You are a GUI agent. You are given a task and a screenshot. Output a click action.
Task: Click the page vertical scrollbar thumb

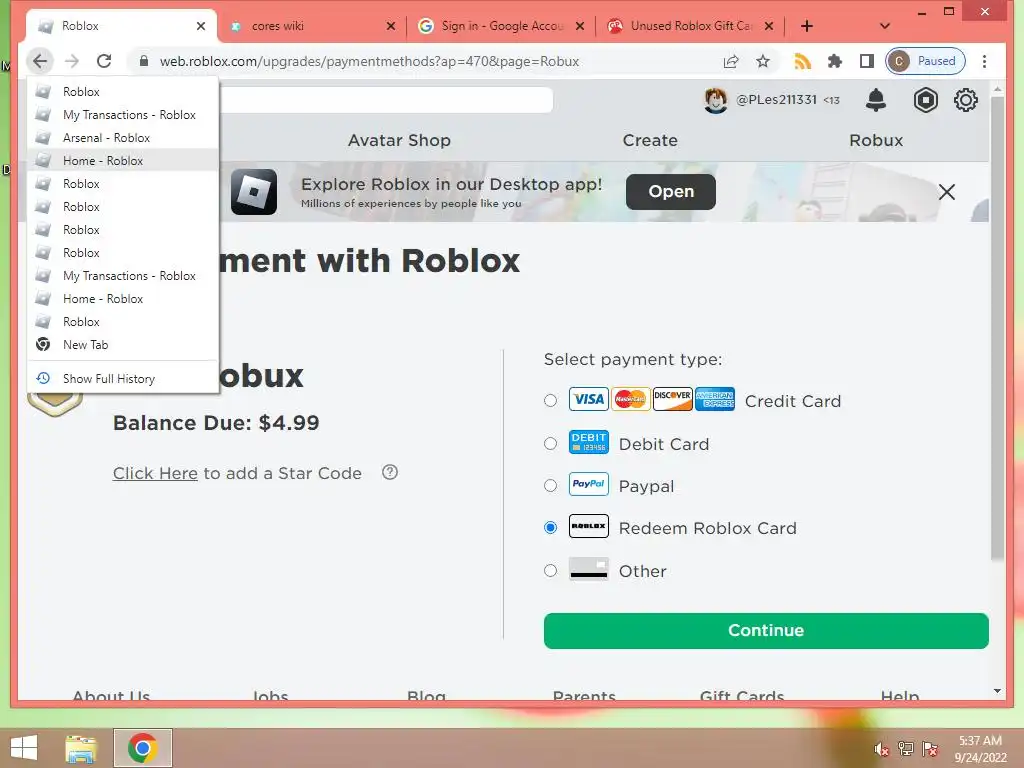point(997,327)
